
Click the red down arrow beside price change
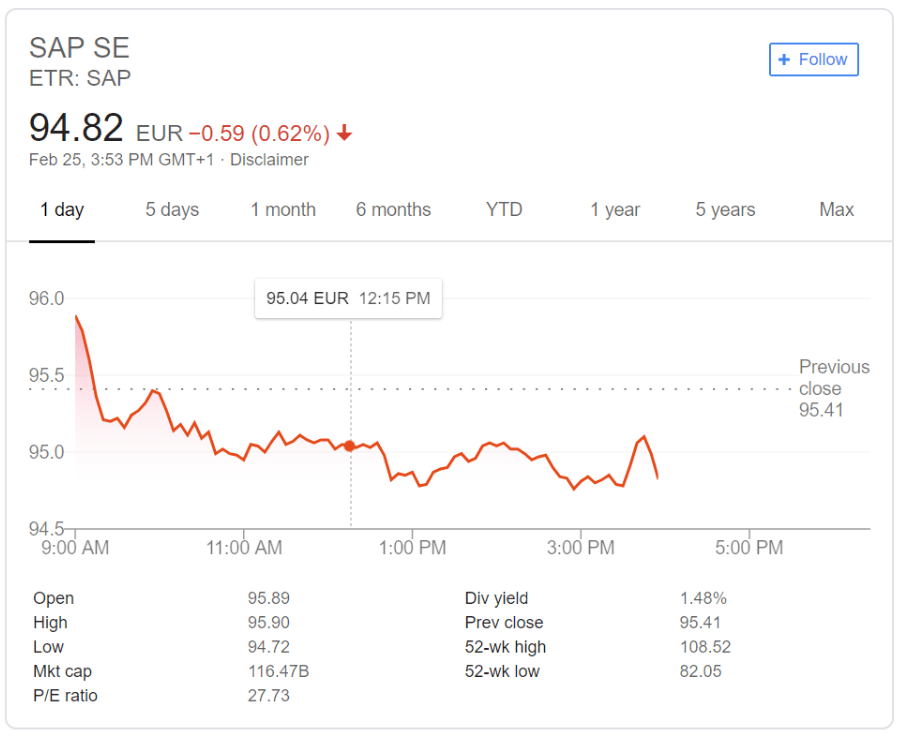pos(344,133)
